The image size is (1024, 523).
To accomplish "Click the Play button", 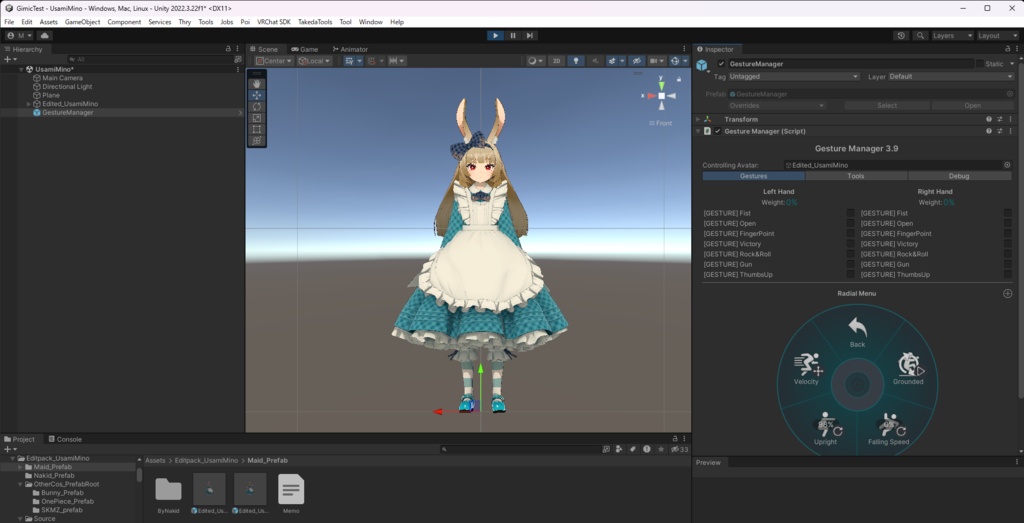I will [495, 35].
